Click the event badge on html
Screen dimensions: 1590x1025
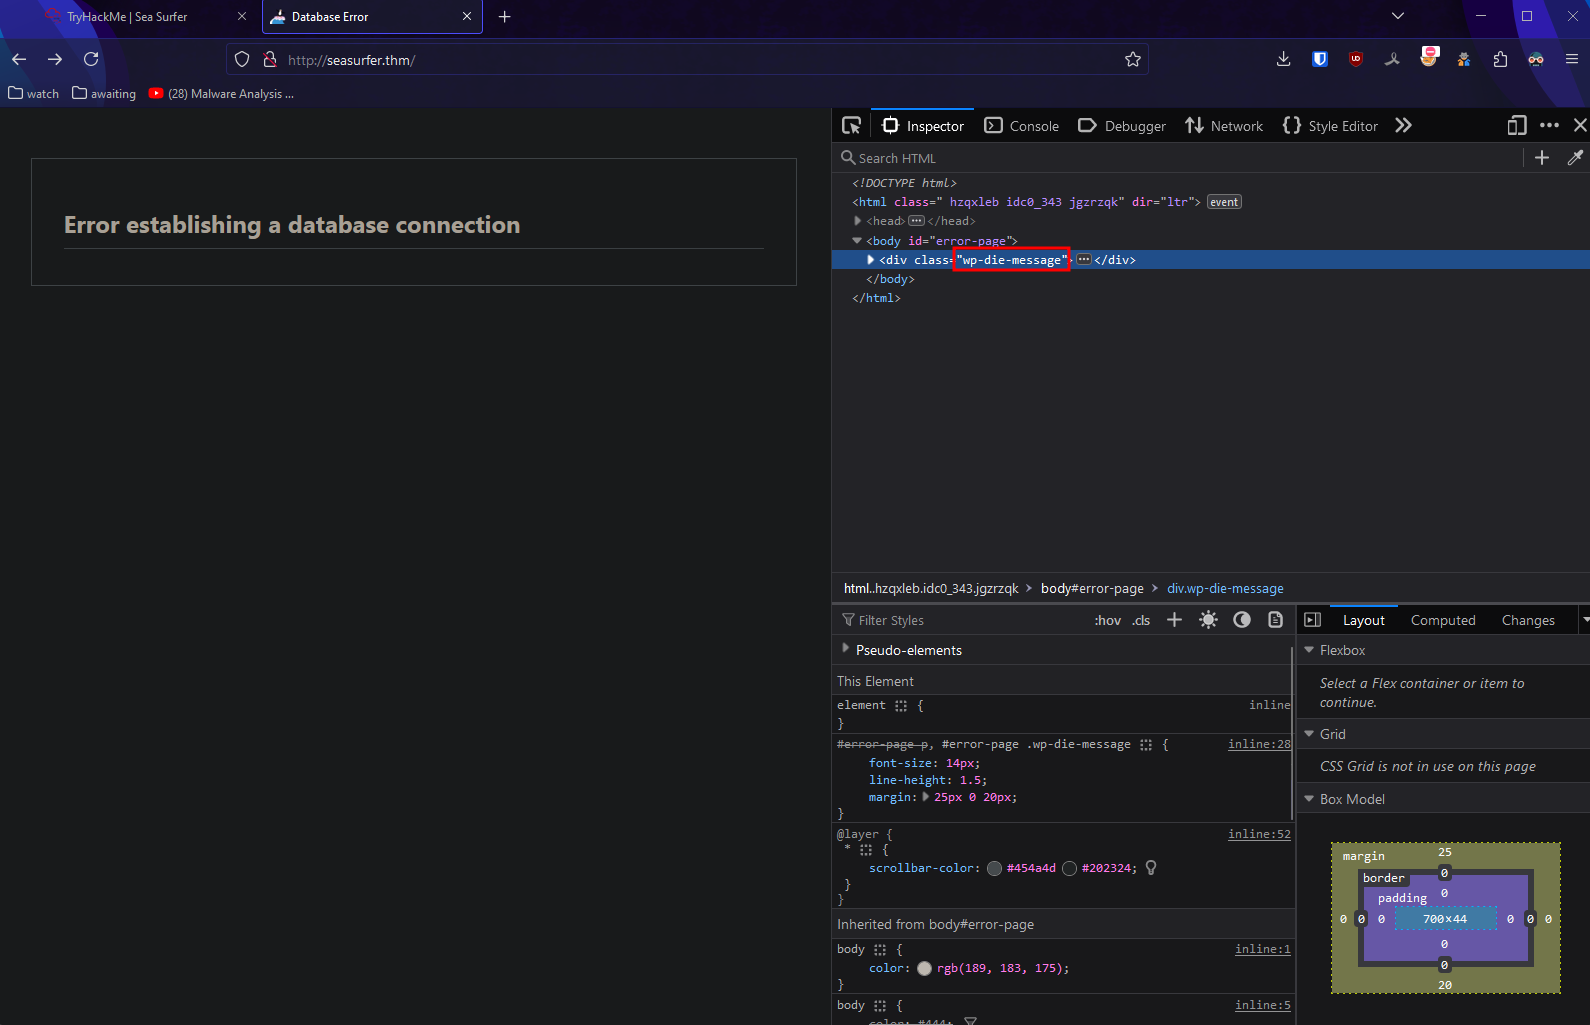[x=1224, y=202]
